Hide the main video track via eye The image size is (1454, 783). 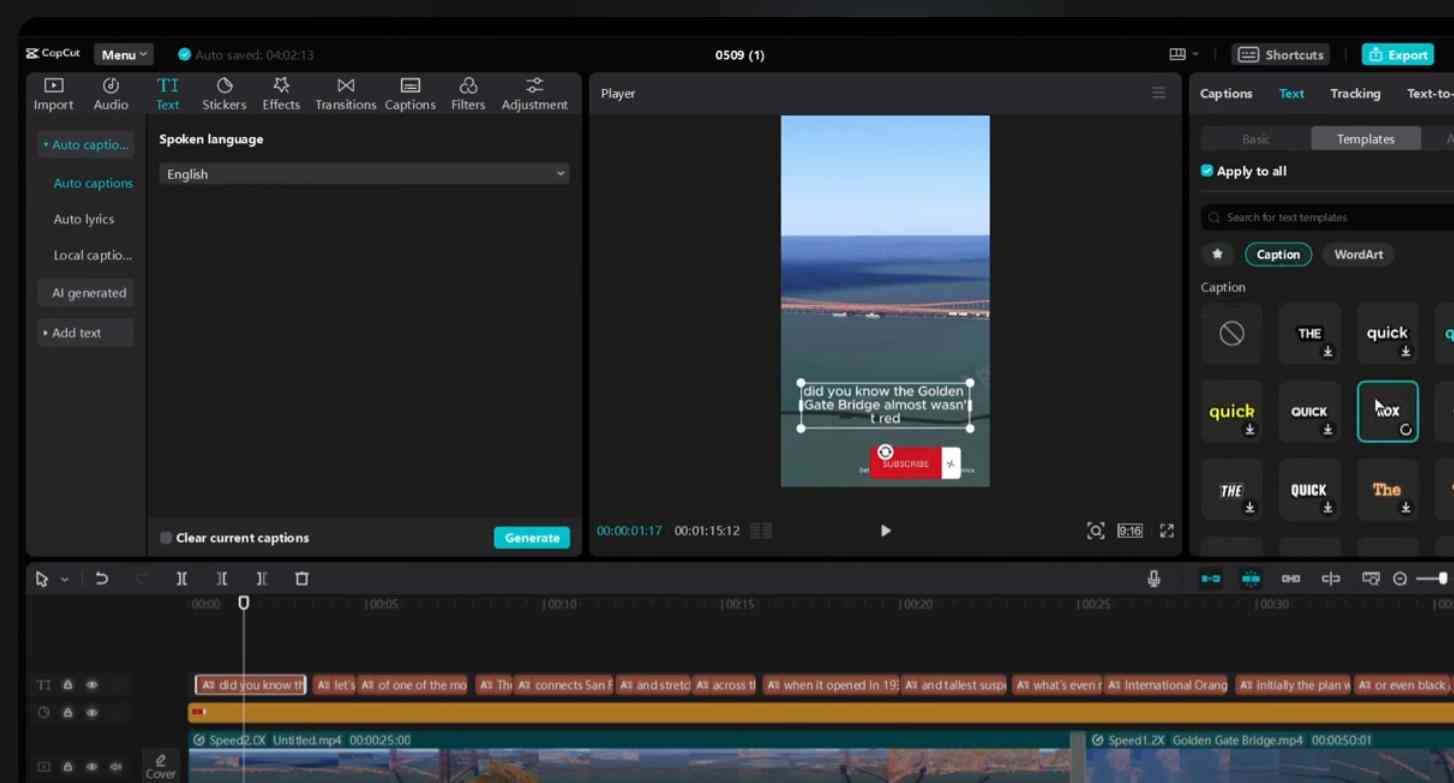pyautogui.click(x=92, y=767)
